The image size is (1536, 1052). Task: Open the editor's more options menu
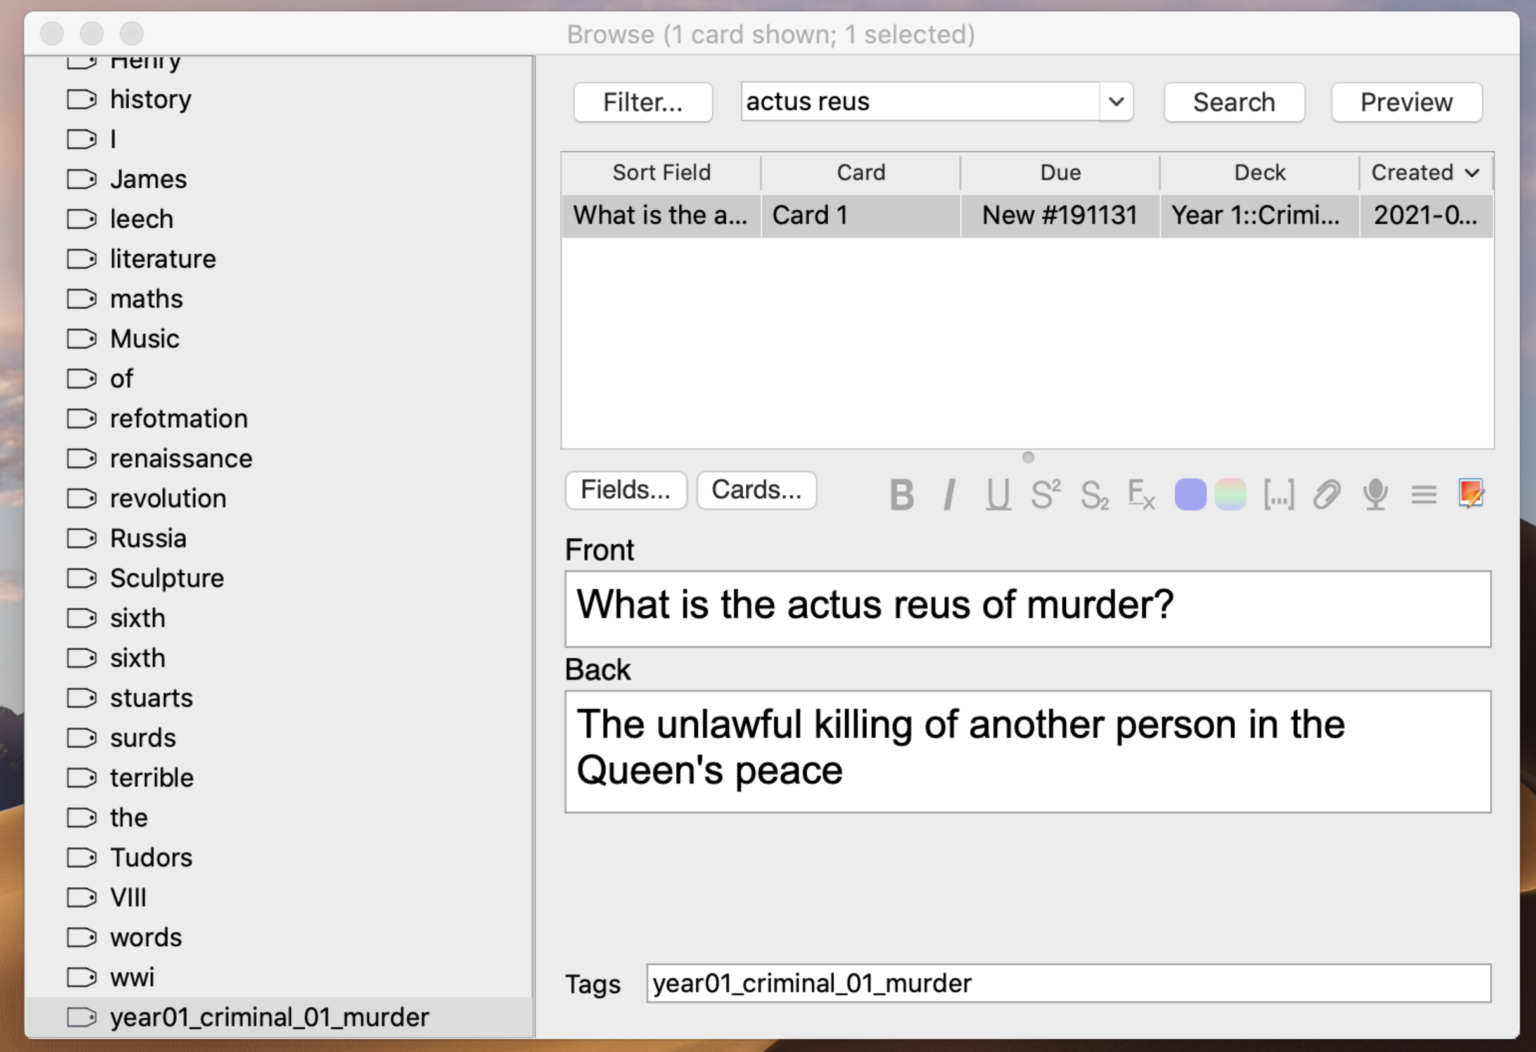1423,495
